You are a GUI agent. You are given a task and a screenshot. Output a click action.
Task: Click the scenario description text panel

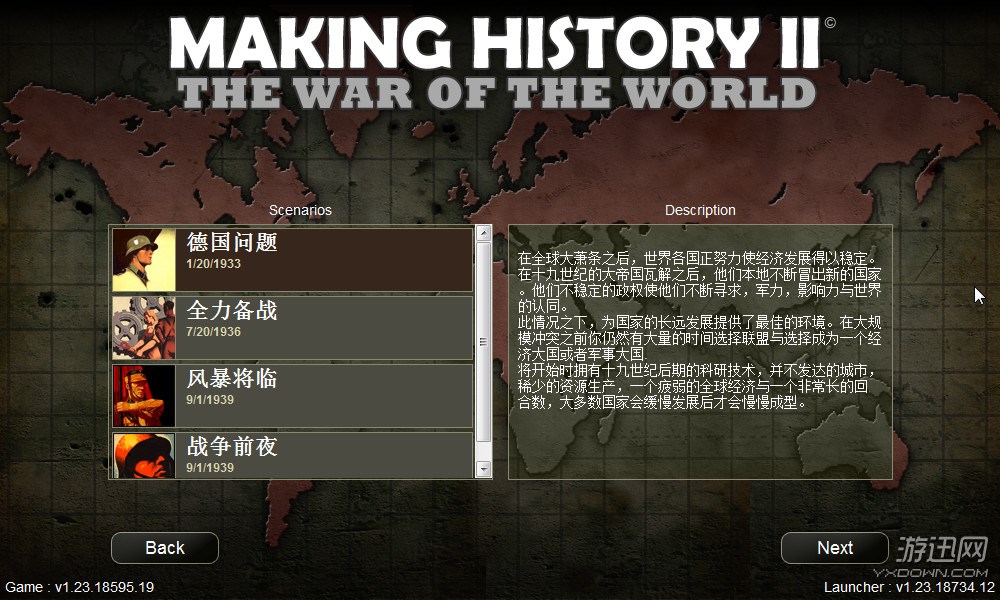[700, 352]
